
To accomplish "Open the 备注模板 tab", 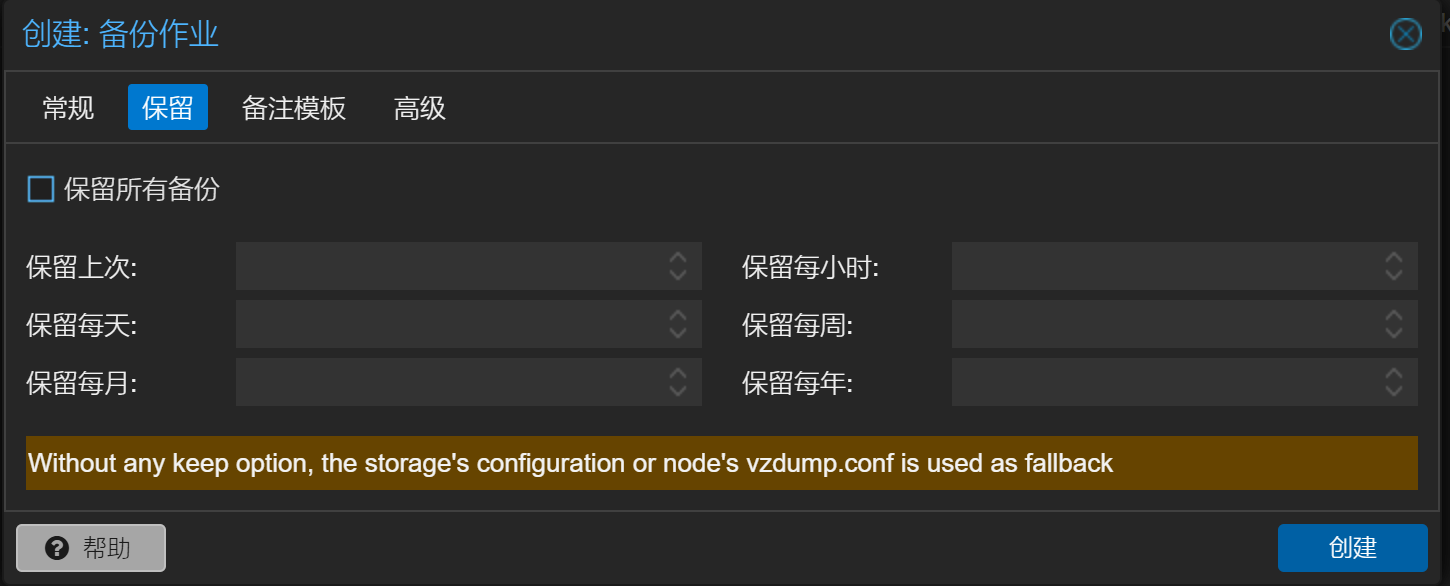I will [294, 108].
